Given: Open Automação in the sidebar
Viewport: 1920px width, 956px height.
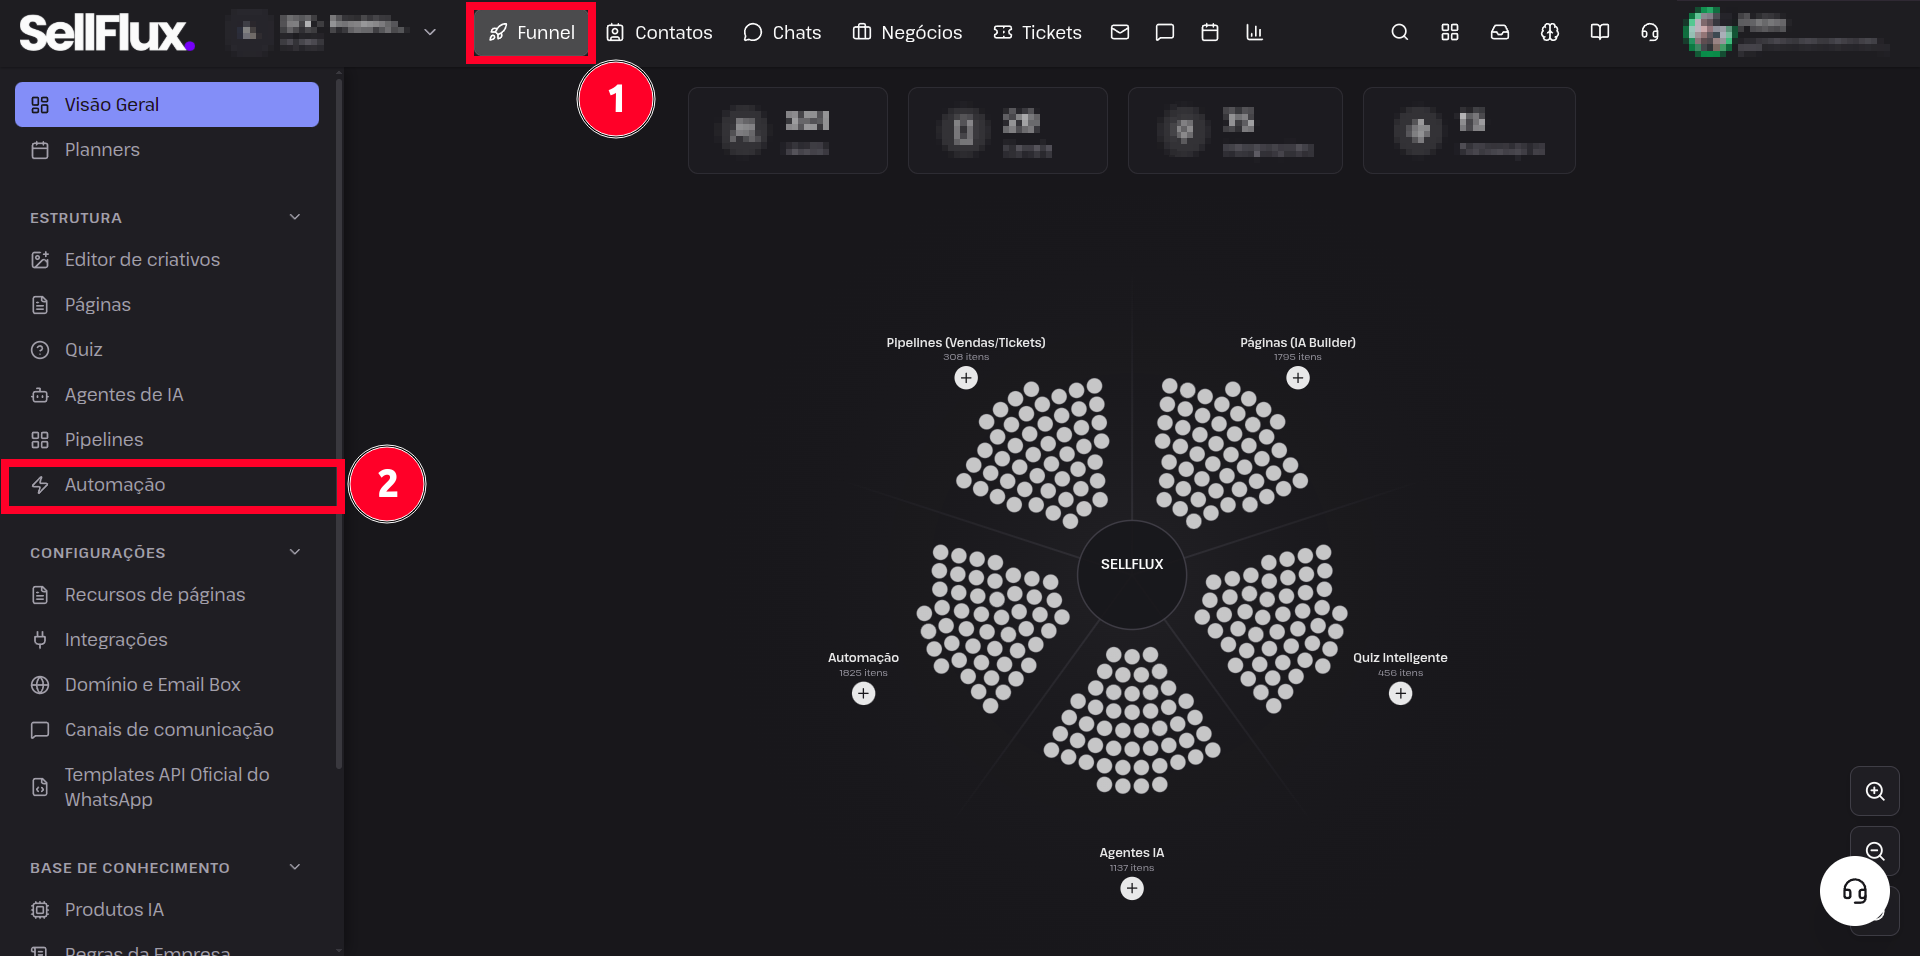Looking at the screenshot, I should point(167,485).
